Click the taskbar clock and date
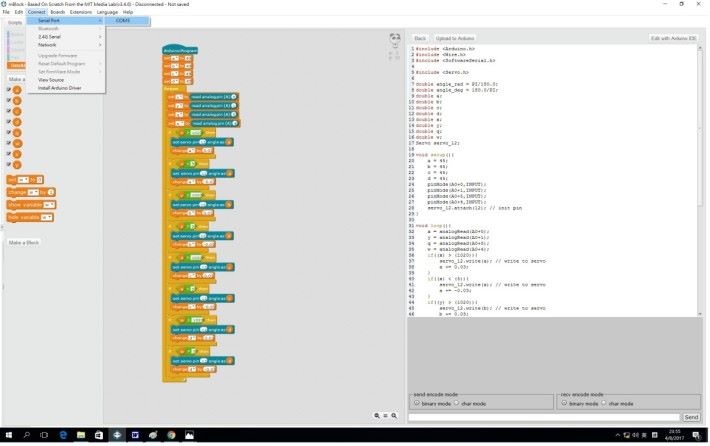The image size is (710, 446). pos(674,435)
